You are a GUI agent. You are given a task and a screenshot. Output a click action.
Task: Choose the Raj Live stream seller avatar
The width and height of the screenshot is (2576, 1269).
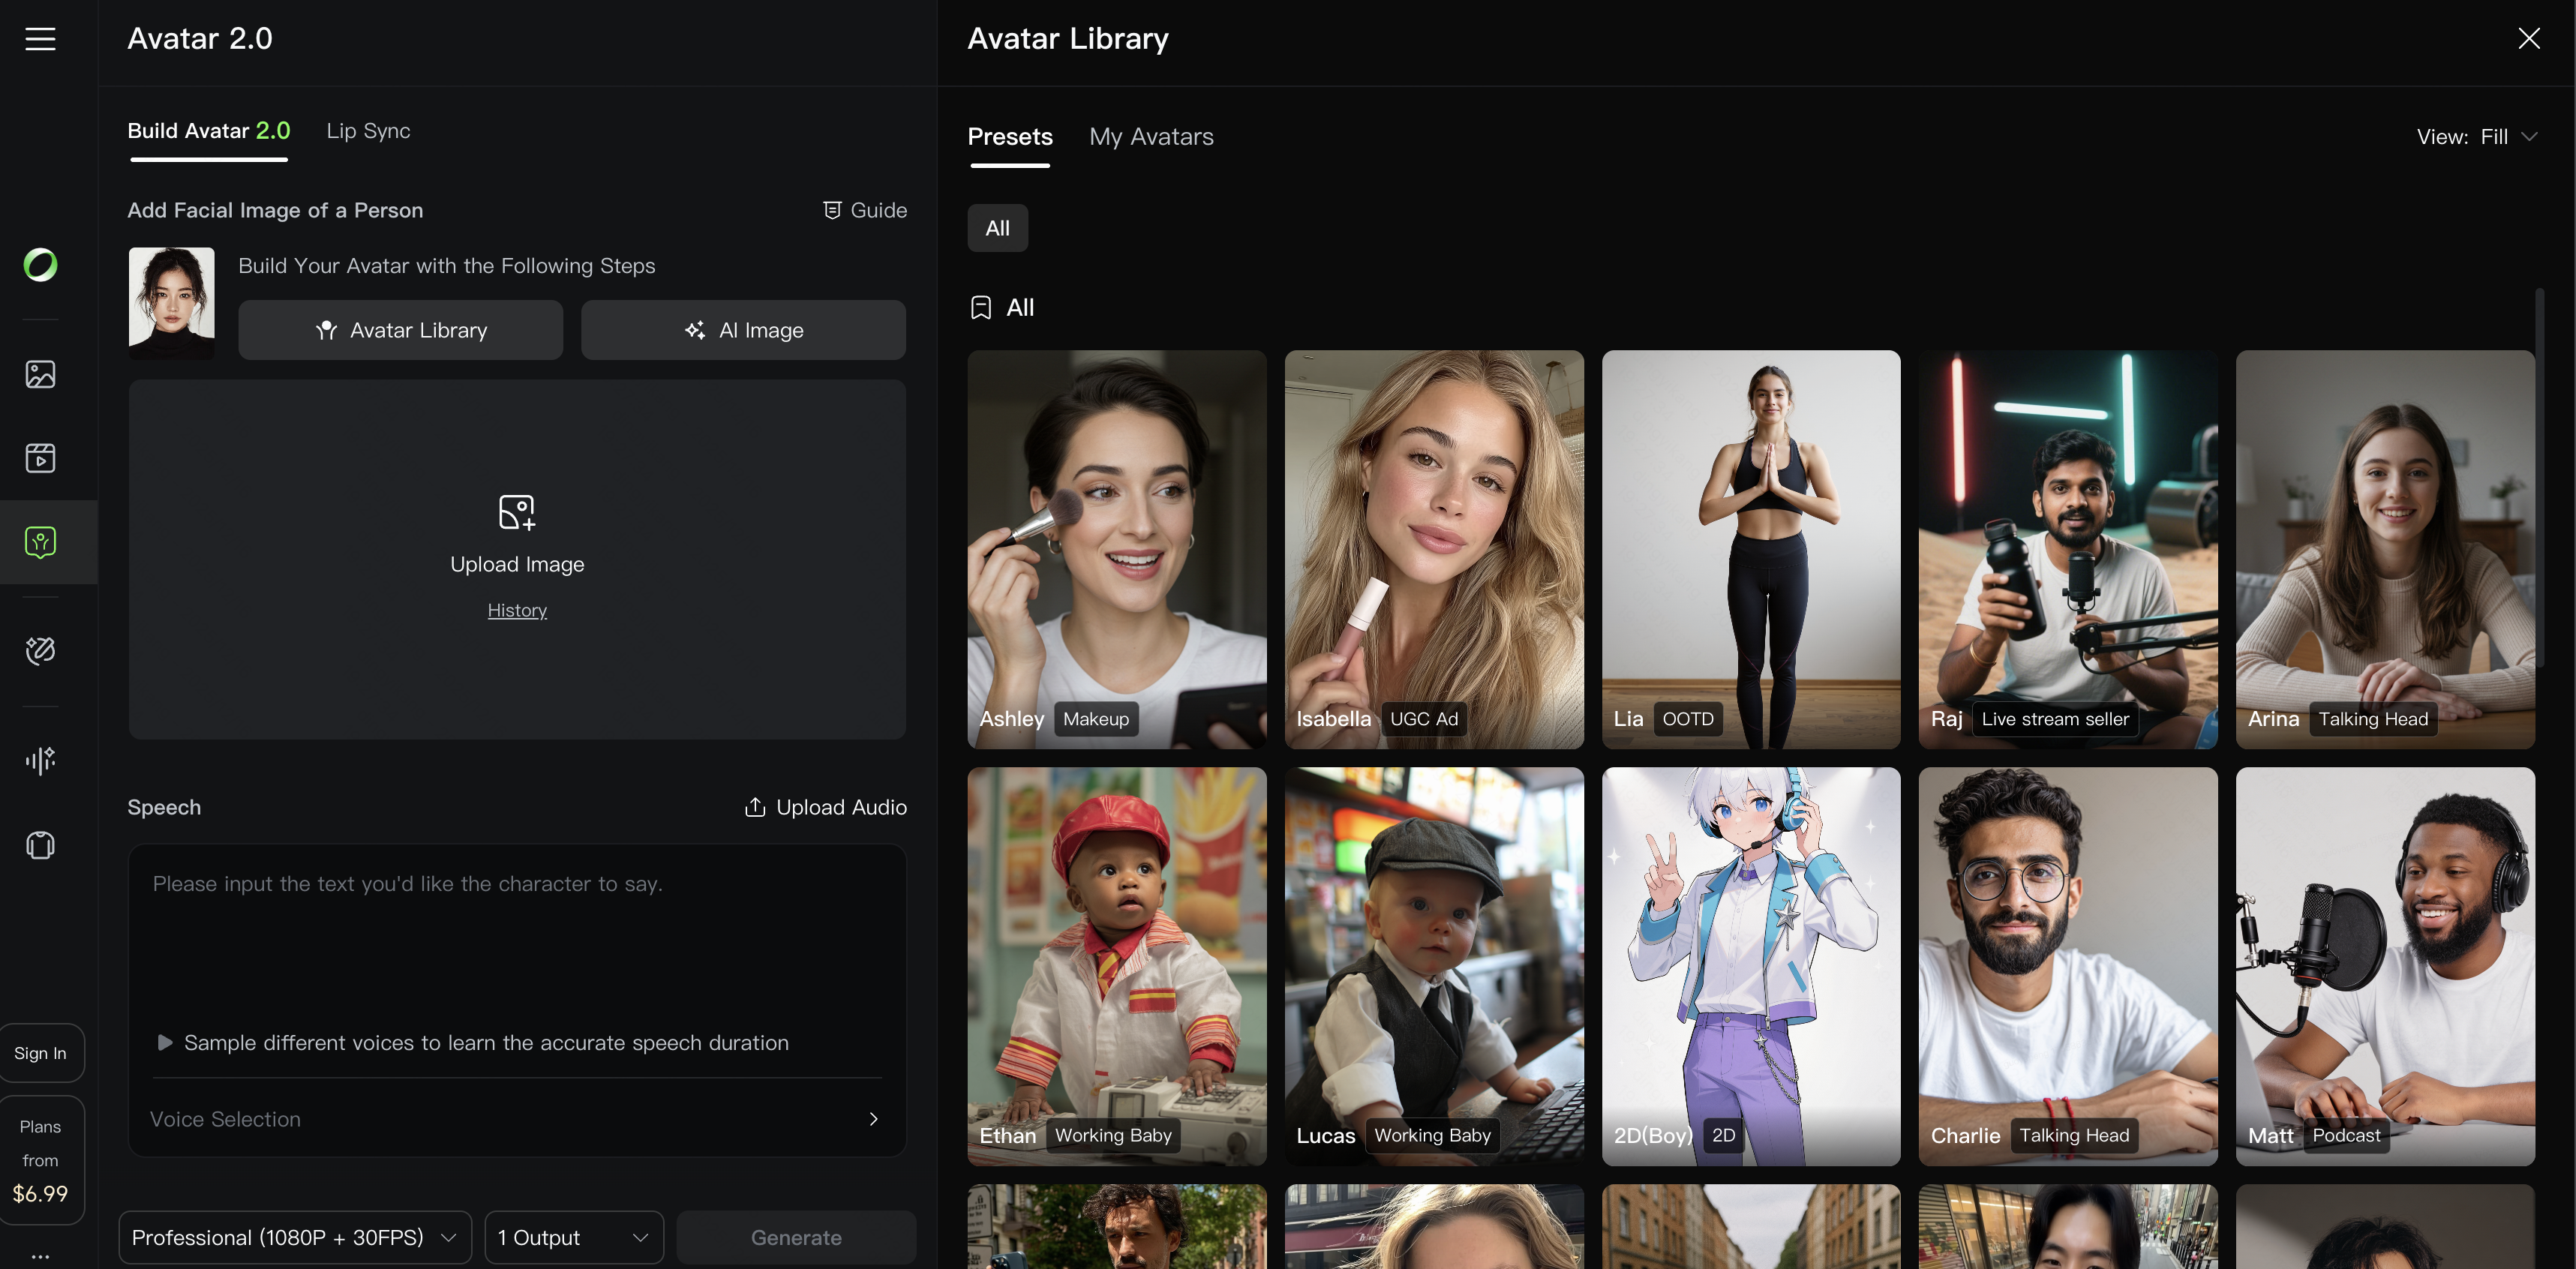pyautogui.click(x=2067, y=548)
